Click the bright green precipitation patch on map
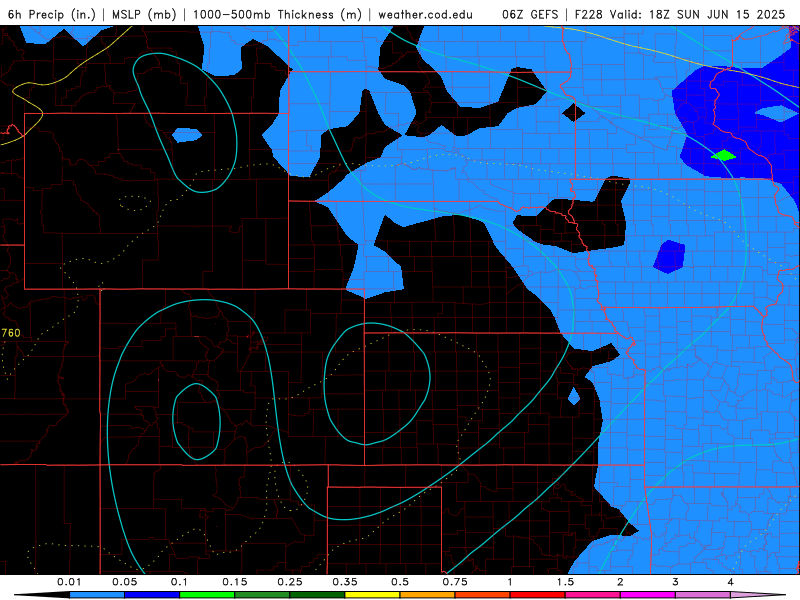The width and height of the screenshot is (800, 600). [723, 155]
